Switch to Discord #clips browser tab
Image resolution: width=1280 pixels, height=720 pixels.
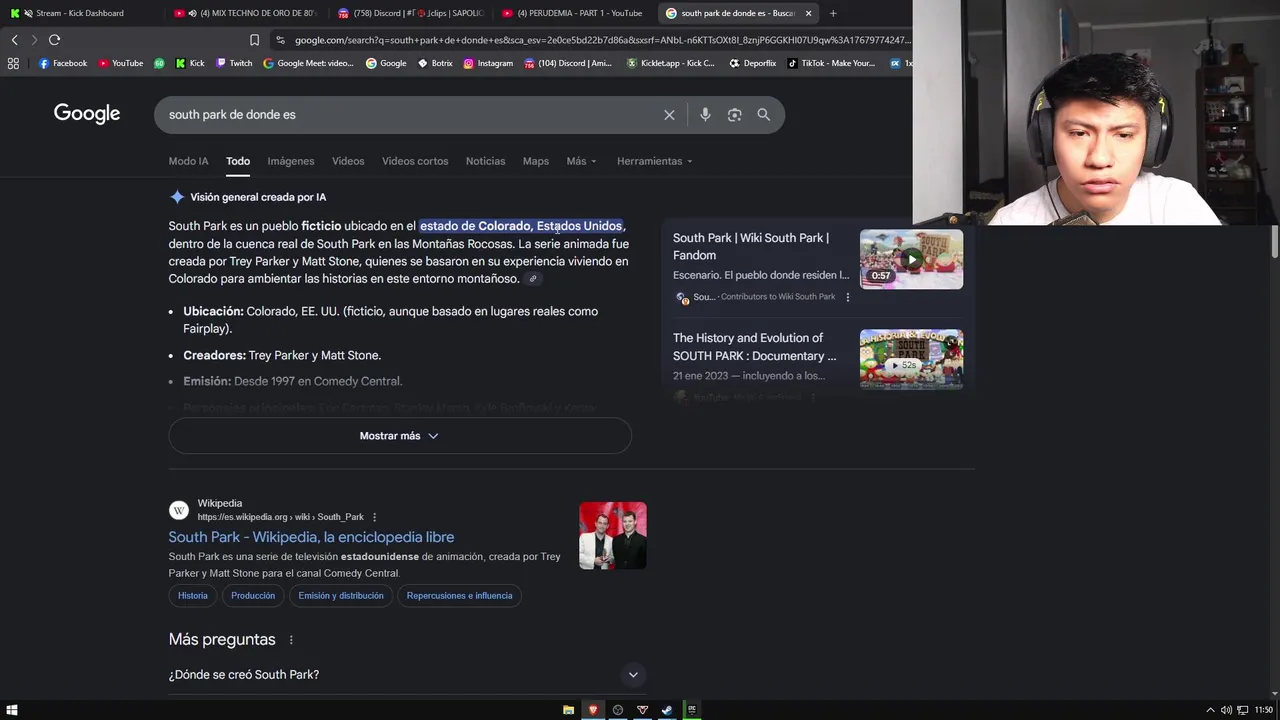[411, 13]
